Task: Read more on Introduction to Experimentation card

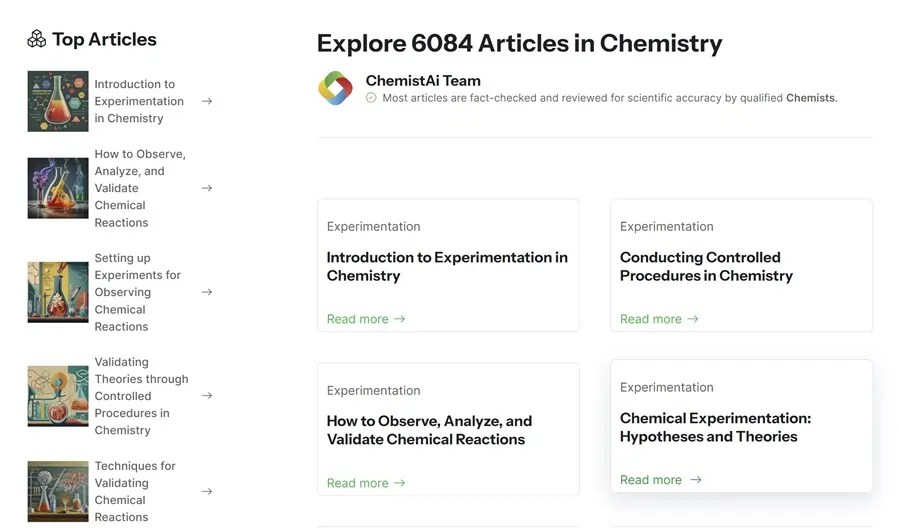Action: (x=366, y=319)
